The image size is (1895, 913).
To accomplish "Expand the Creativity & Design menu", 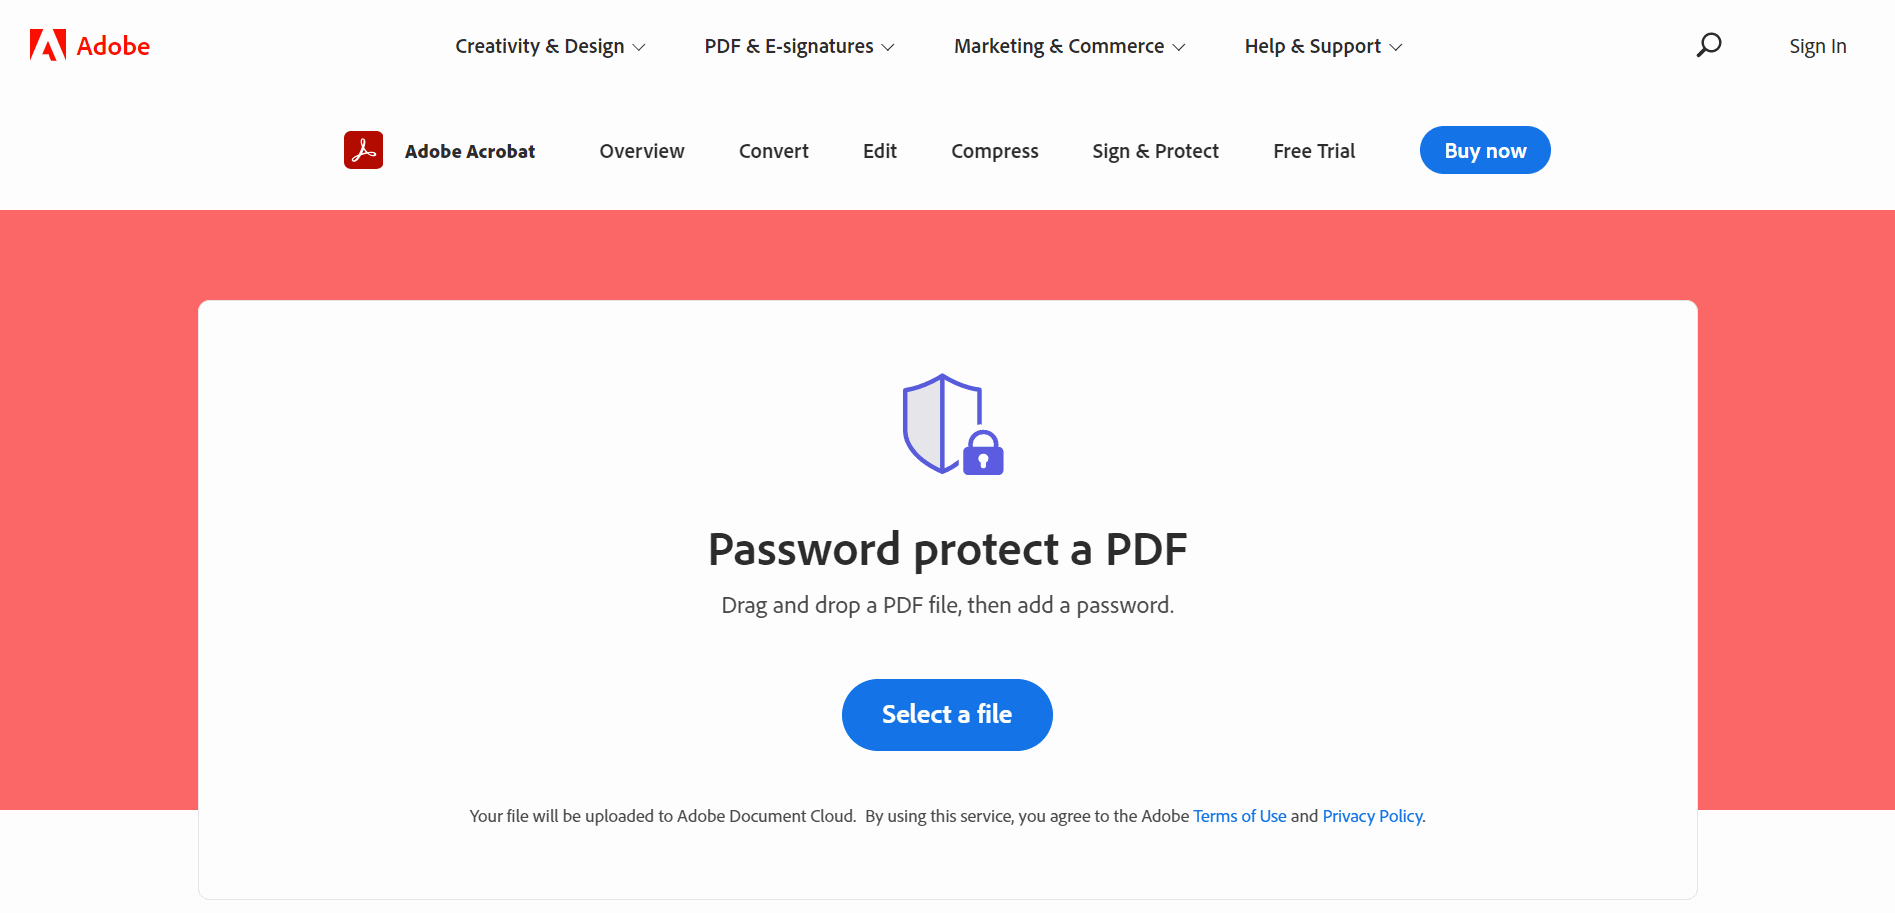I will pyautogui.click(x=549, y=46).
